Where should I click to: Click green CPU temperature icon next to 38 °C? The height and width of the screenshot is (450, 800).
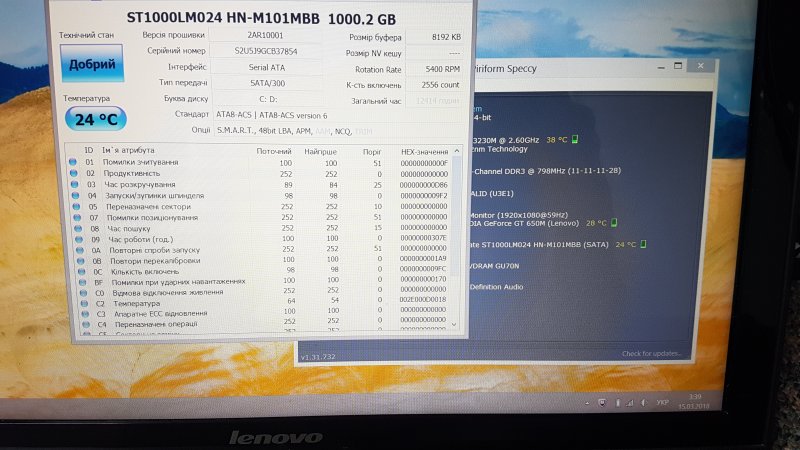(x=576, y=140)
